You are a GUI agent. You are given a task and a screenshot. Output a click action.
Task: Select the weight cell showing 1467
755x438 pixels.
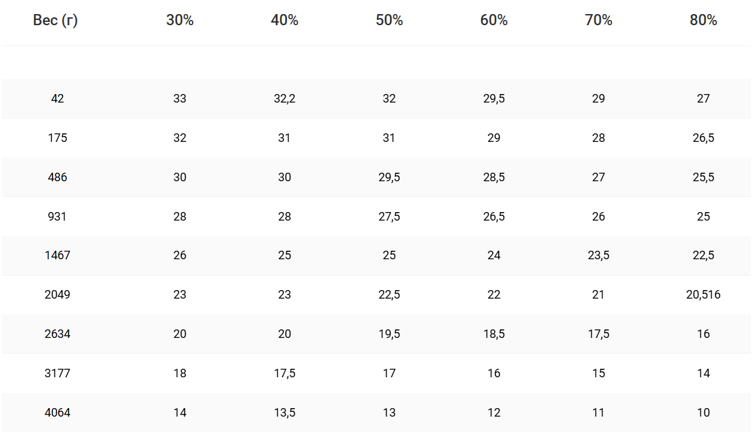pyautogui.click(x=57, y=255)
